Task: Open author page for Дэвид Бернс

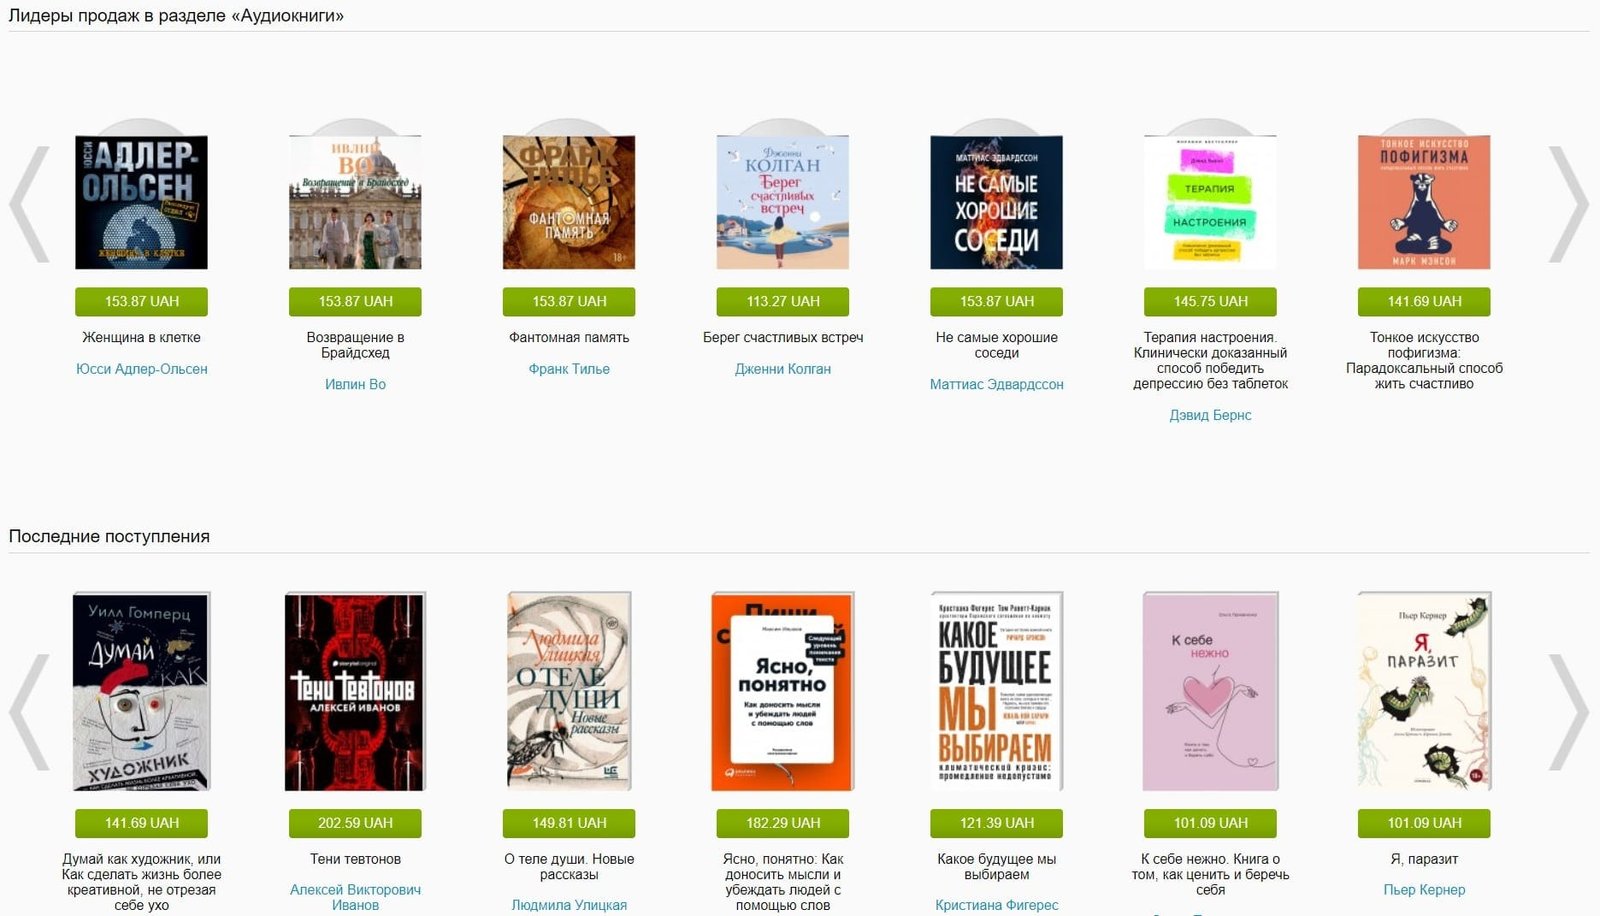Action: pyautogui.click(x=1210, y=415)
